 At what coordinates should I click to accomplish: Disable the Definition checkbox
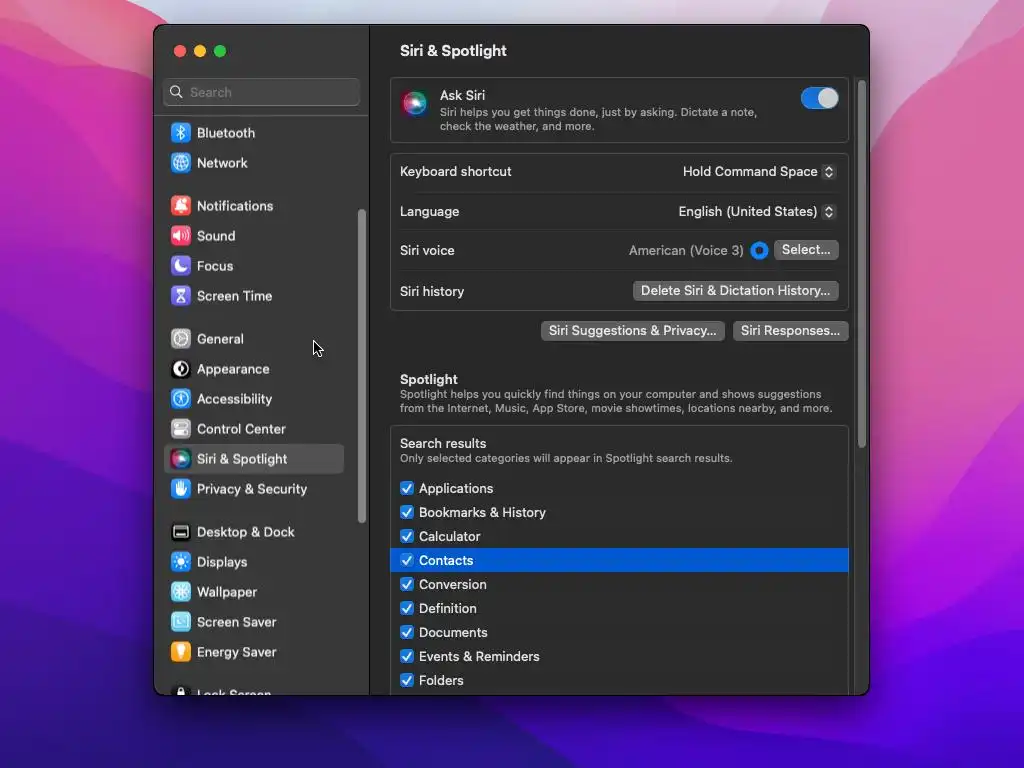[407, 609]
